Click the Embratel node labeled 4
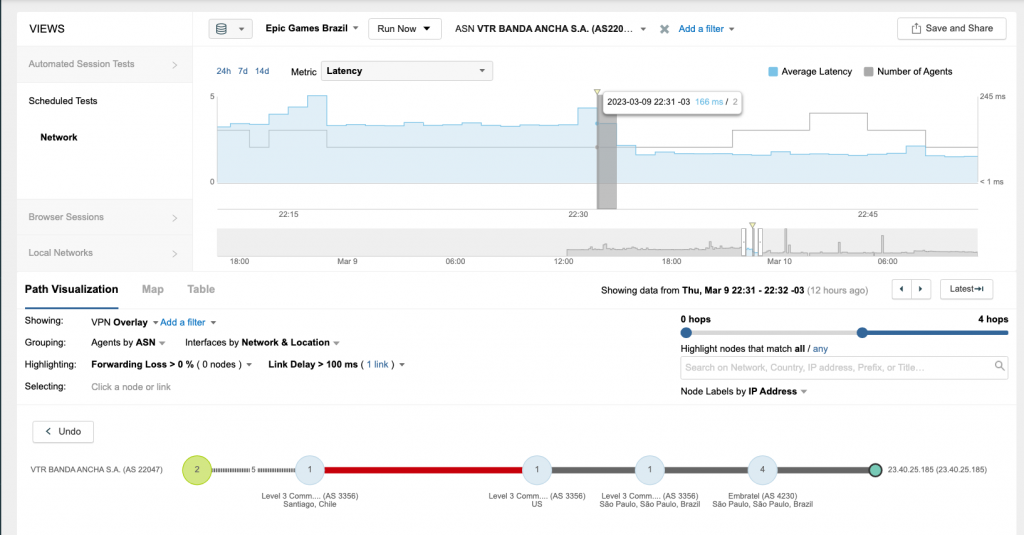Viewport: 1024px width, 535px height. point(763,469)
